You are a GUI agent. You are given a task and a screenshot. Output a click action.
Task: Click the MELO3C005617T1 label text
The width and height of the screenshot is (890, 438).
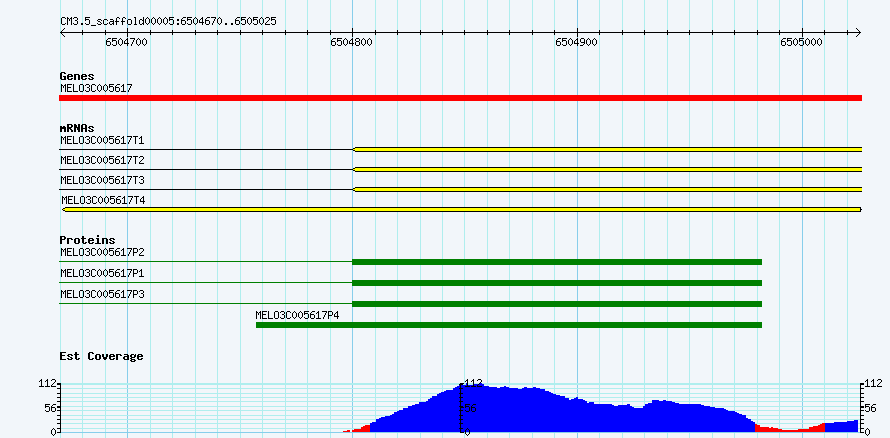point(102,140)
